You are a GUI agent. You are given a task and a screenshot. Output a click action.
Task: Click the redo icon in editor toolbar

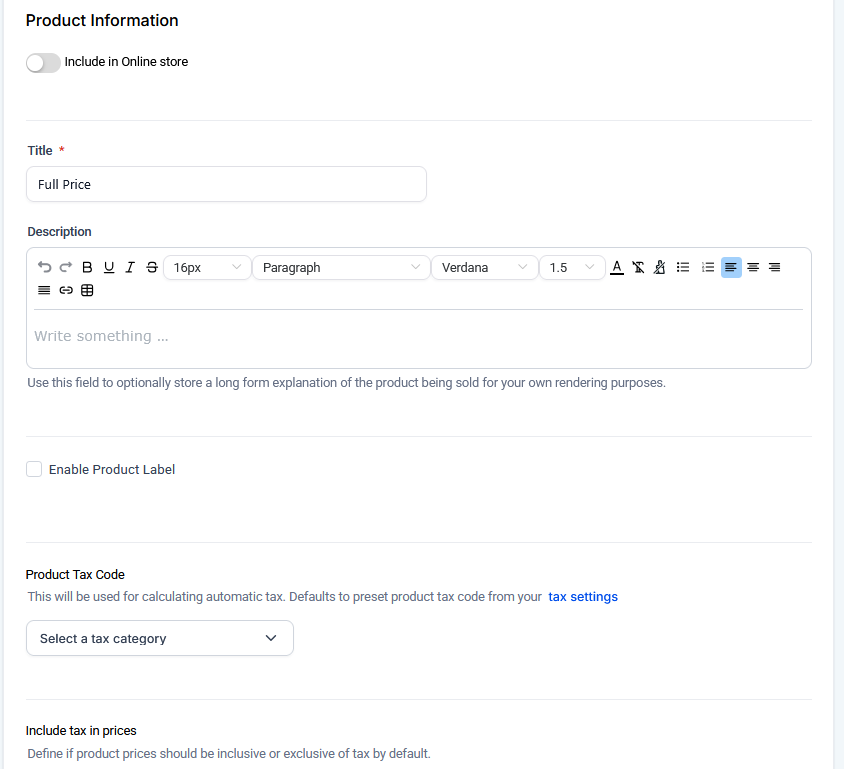pos(66,267)
